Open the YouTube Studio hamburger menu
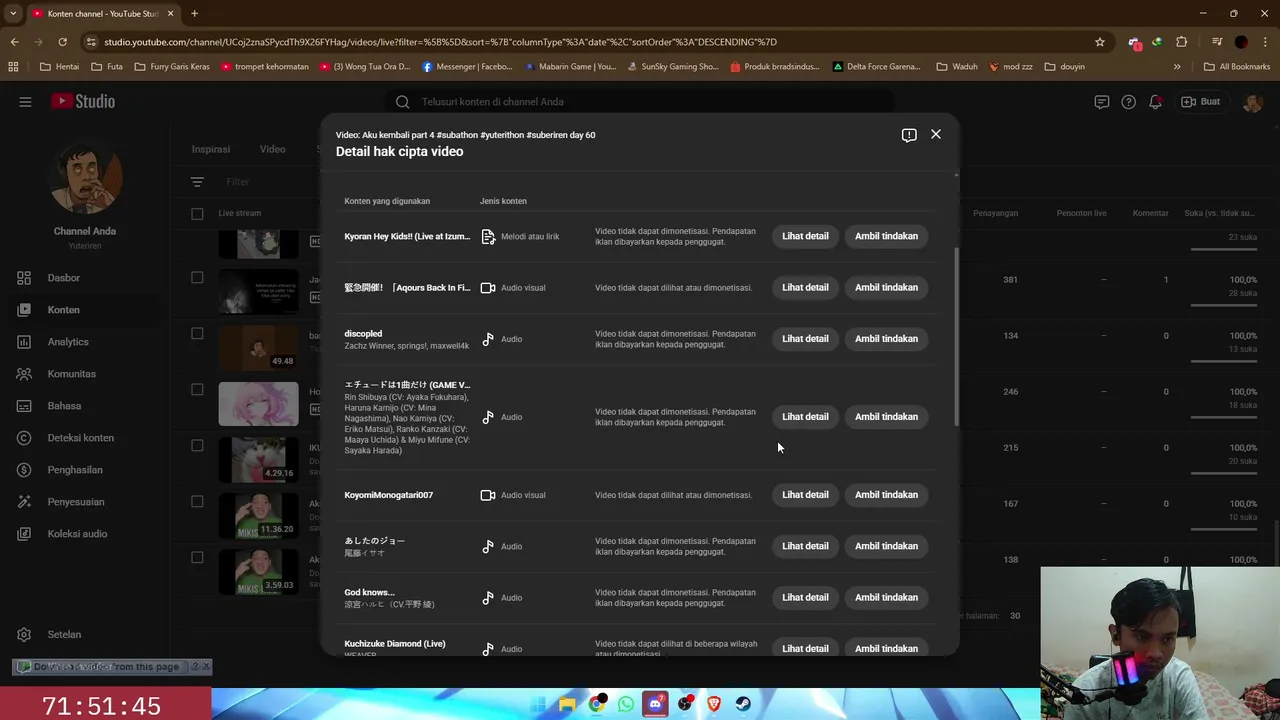 [25, 102]
